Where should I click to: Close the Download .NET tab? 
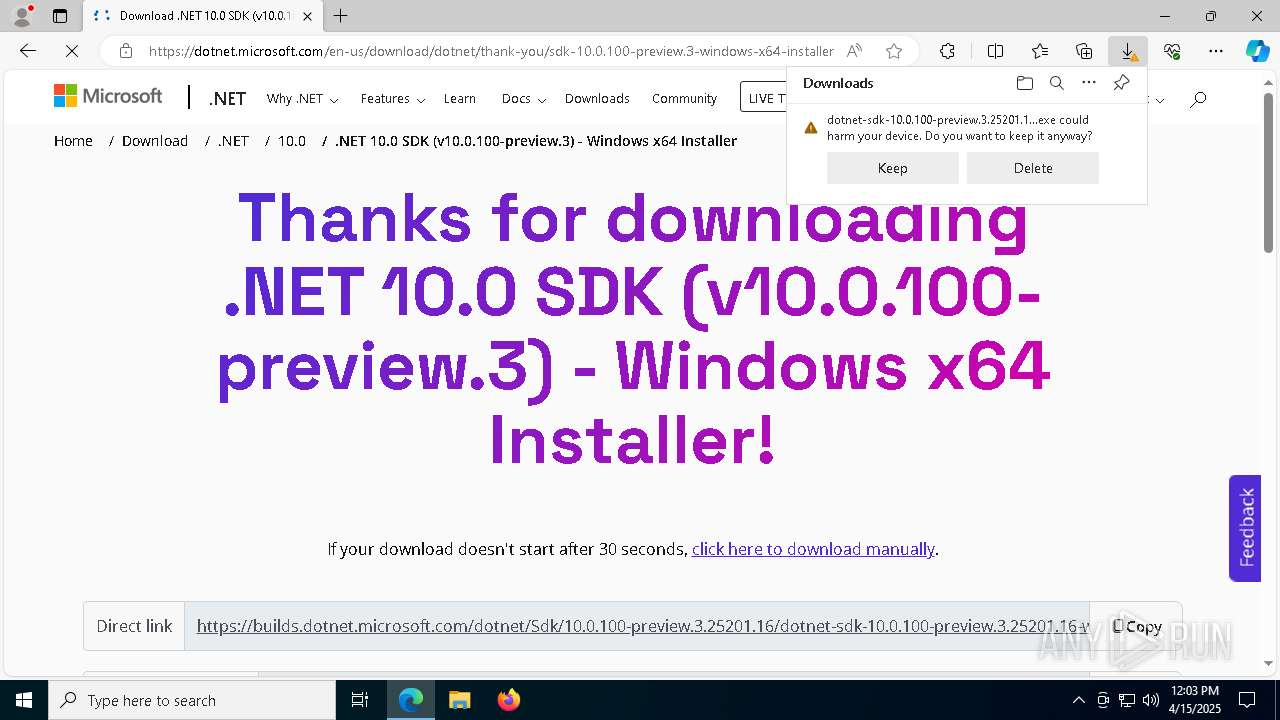[308, 16]
